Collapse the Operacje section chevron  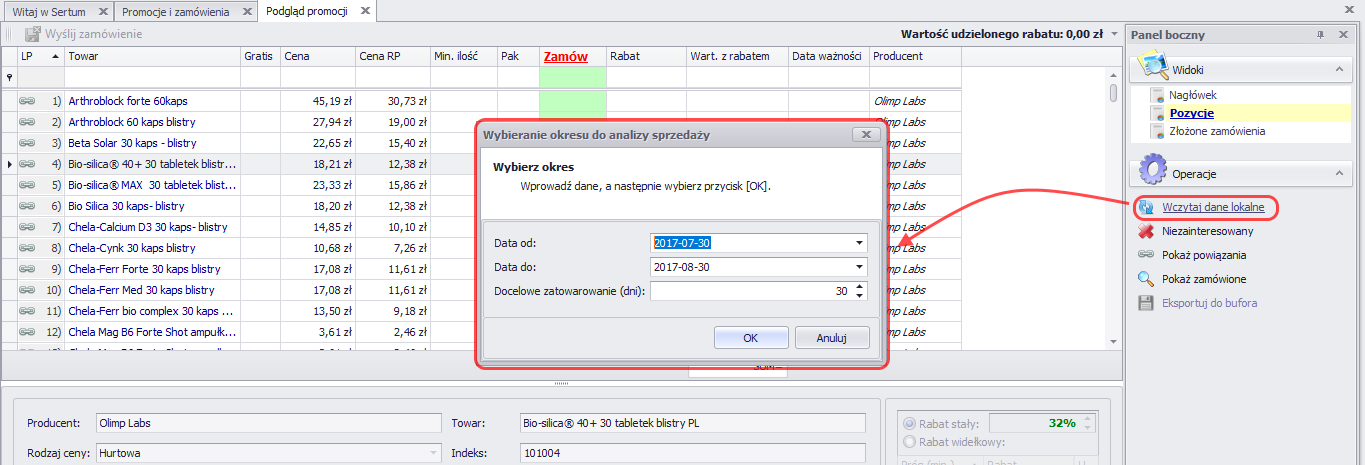click(1337, 173)
